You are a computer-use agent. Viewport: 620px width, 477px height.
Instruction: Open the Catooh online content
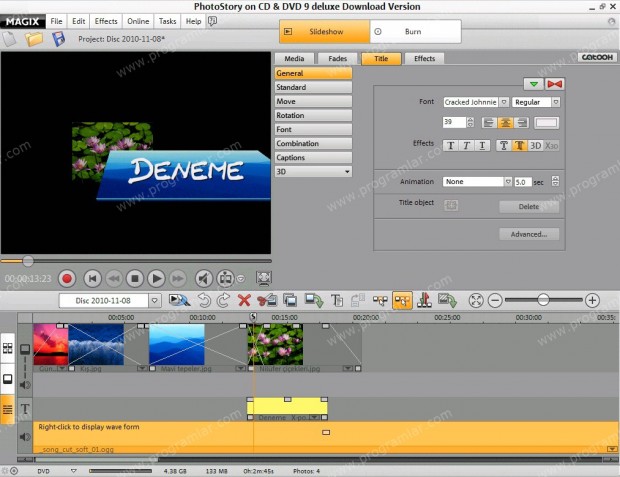597,57
